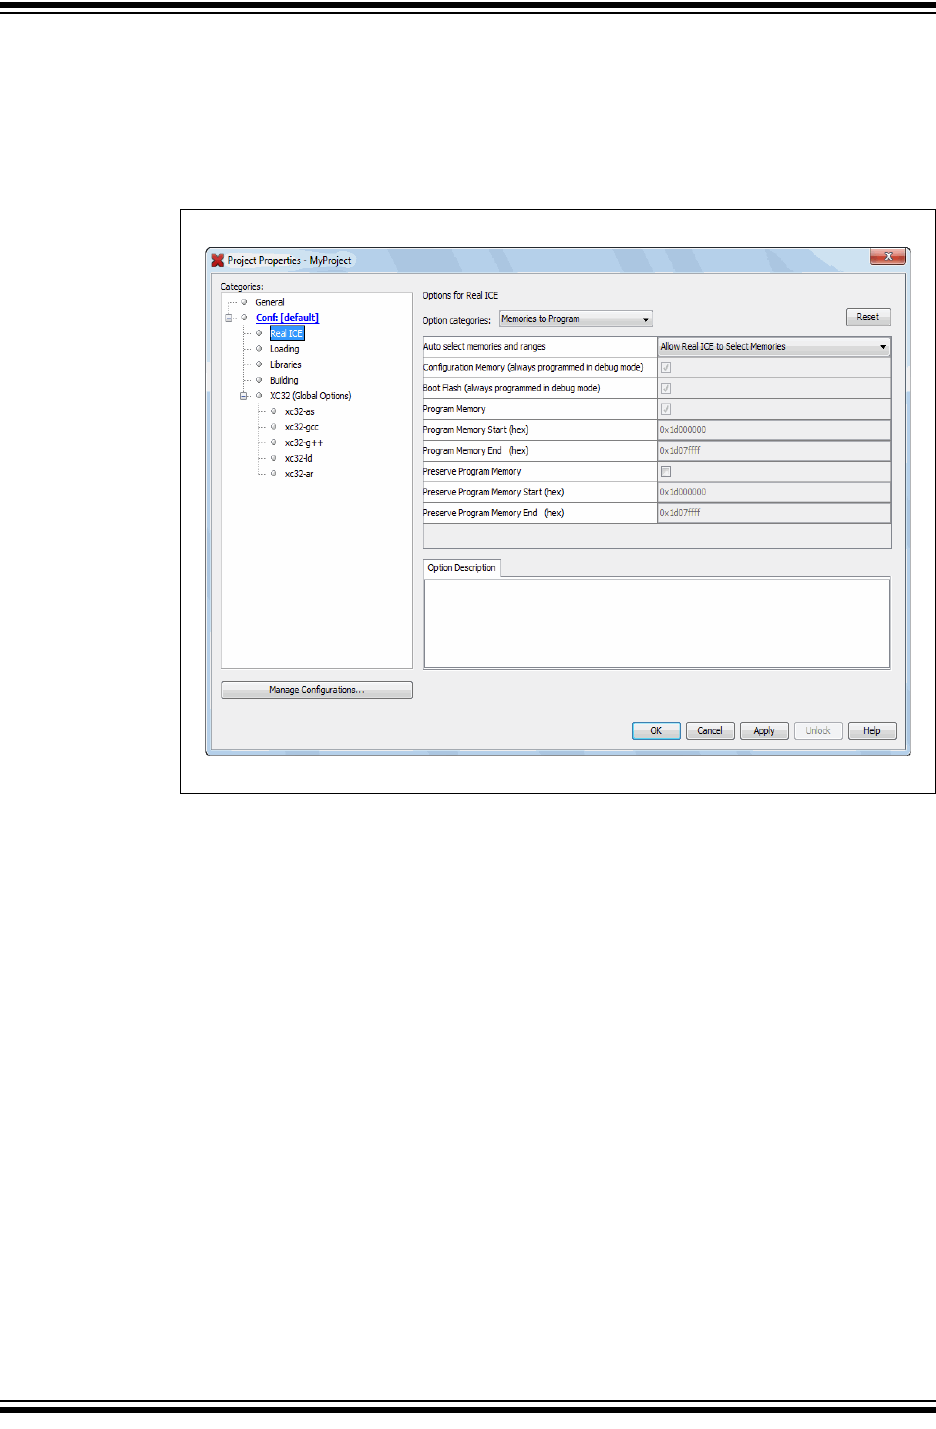Select XC32 (Global Options) node
This screenshot has height=1429, width=936.
310,396
